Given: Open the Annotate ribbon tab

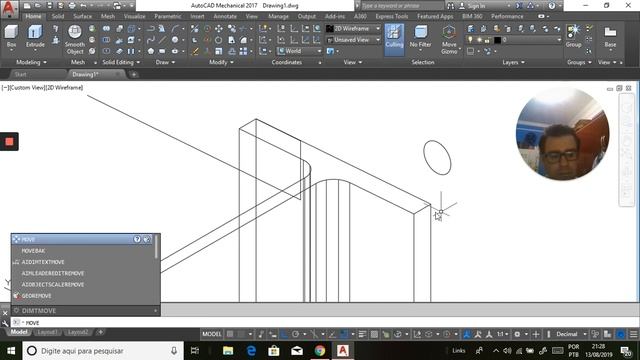Looking at the screenshot, I should click(225, 16).
